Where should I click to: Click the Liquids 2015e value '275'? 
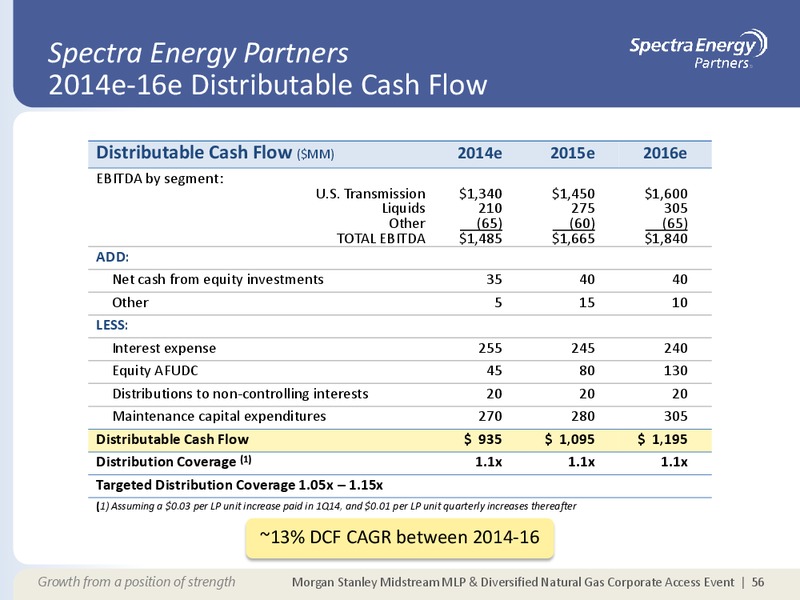[583, 208]
